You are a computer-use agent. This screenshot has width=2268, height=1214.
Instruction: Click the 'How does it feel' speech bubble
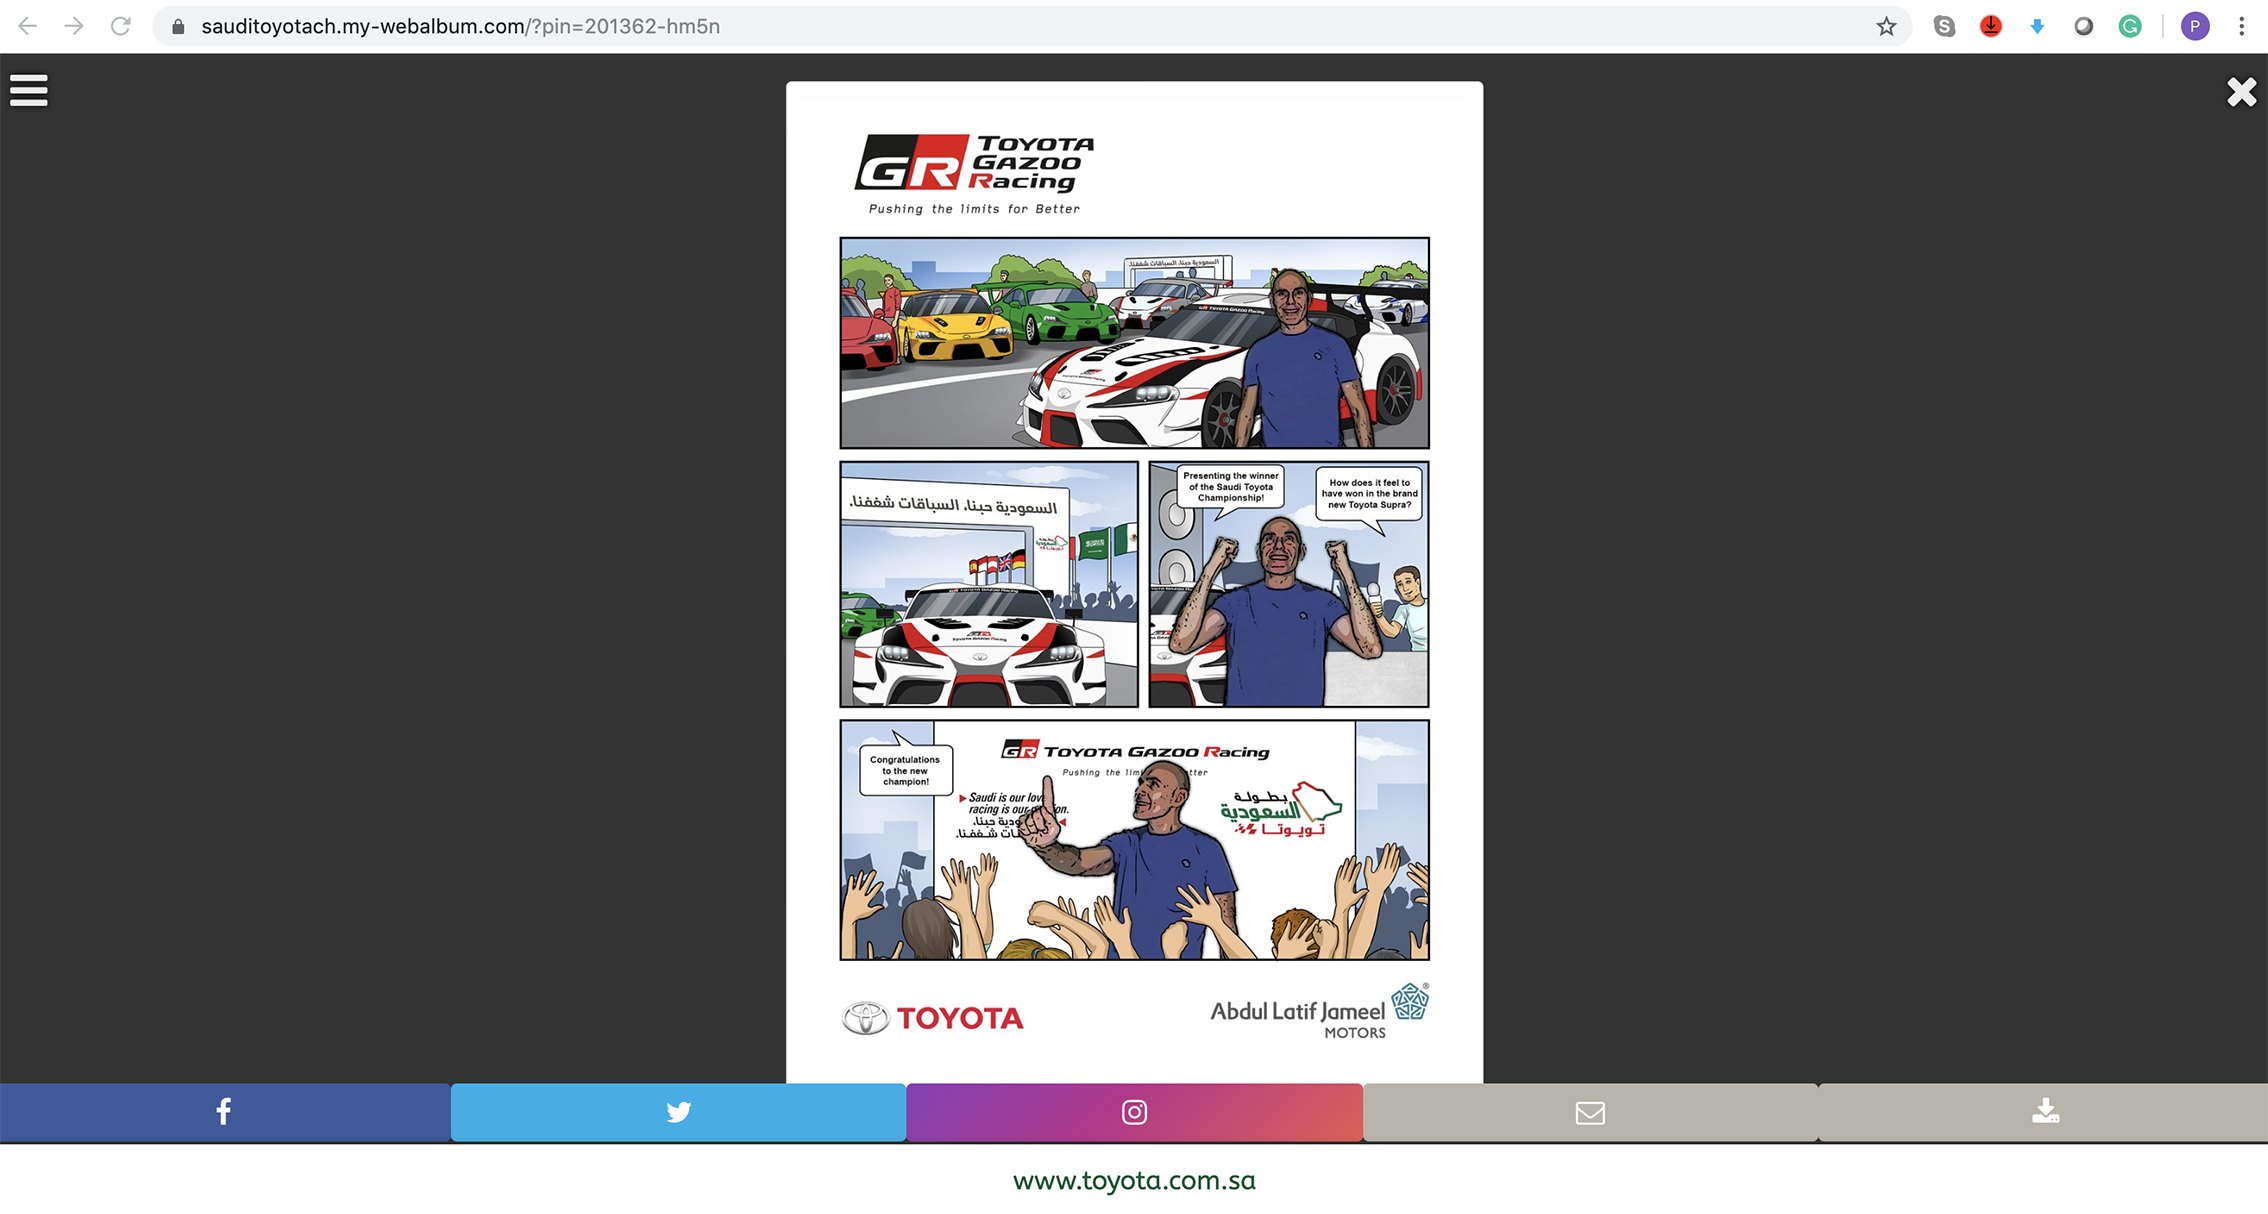[x=1369, y=495]
